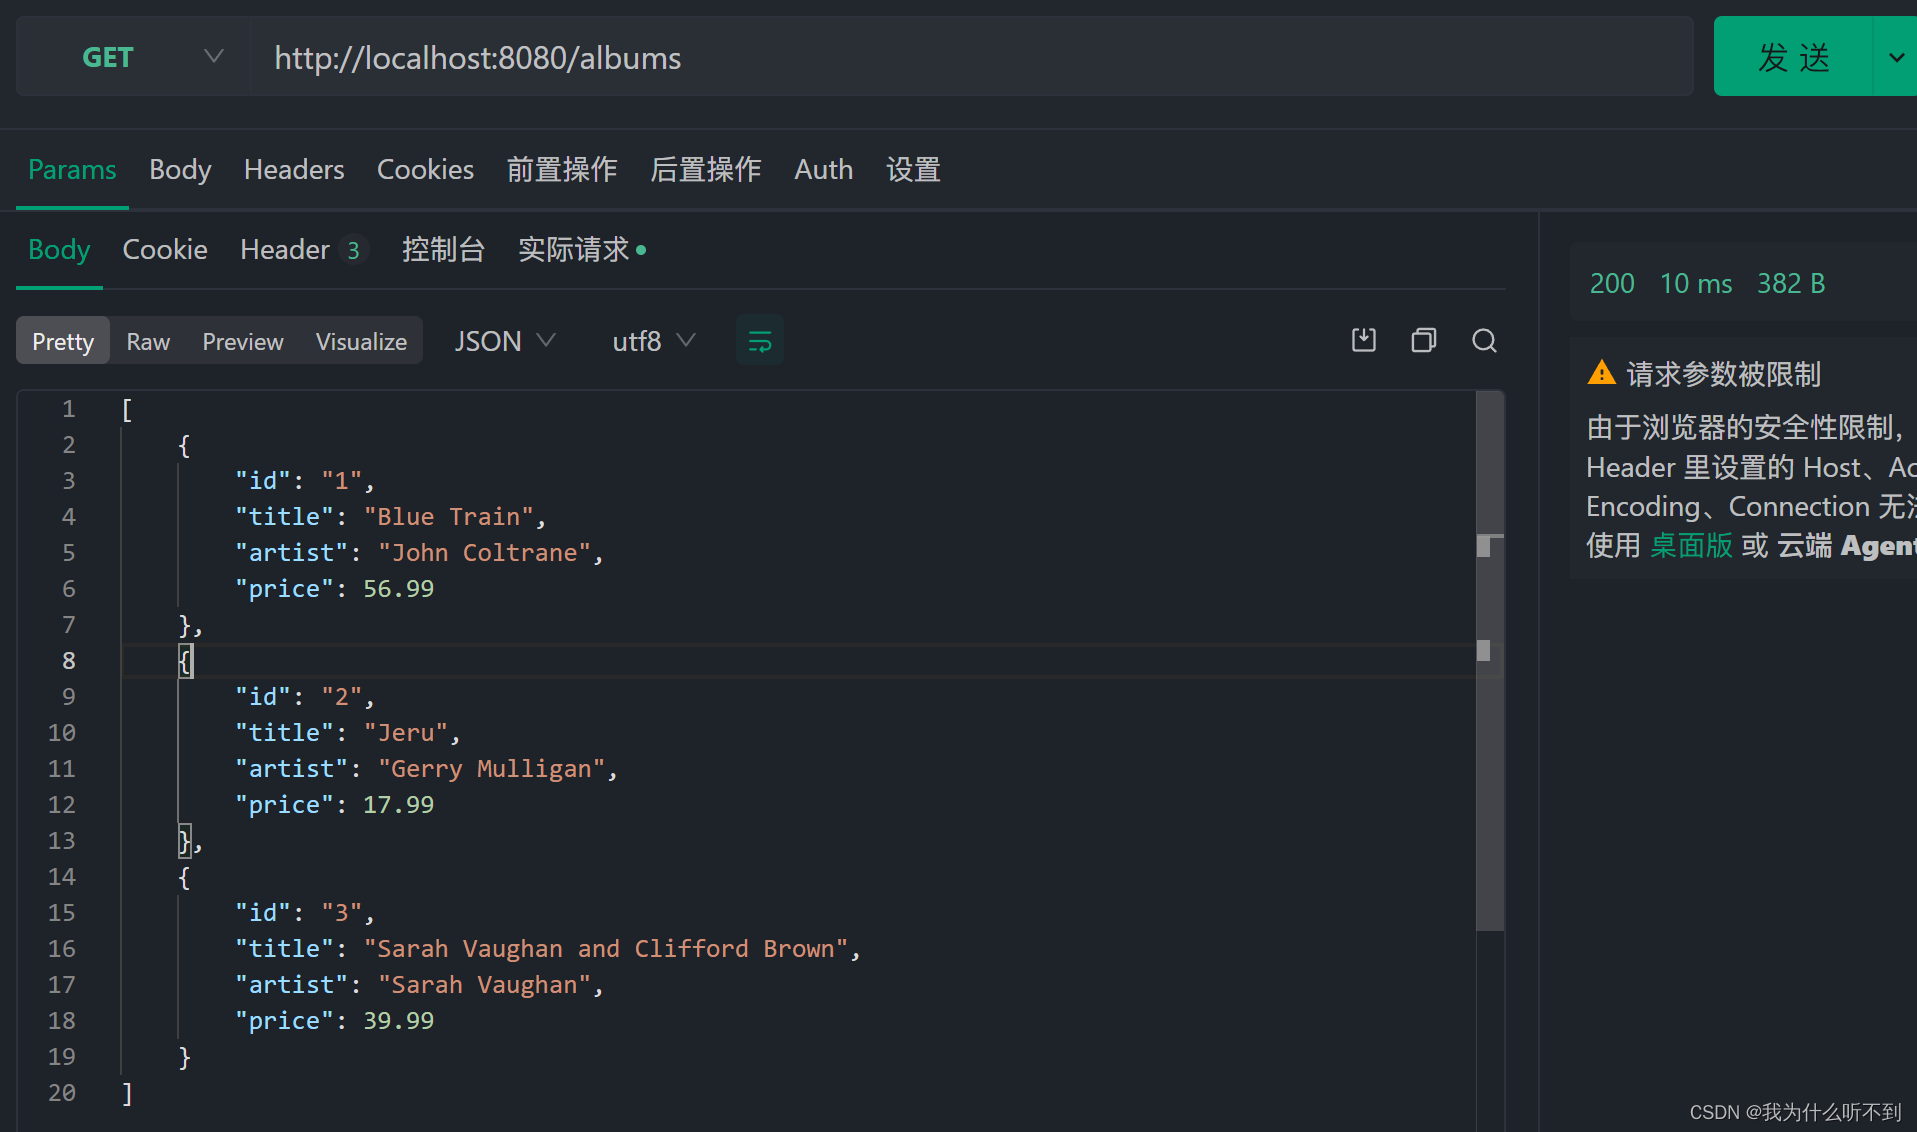
Task: Select the response Body tab
Action: pos(59,249)
